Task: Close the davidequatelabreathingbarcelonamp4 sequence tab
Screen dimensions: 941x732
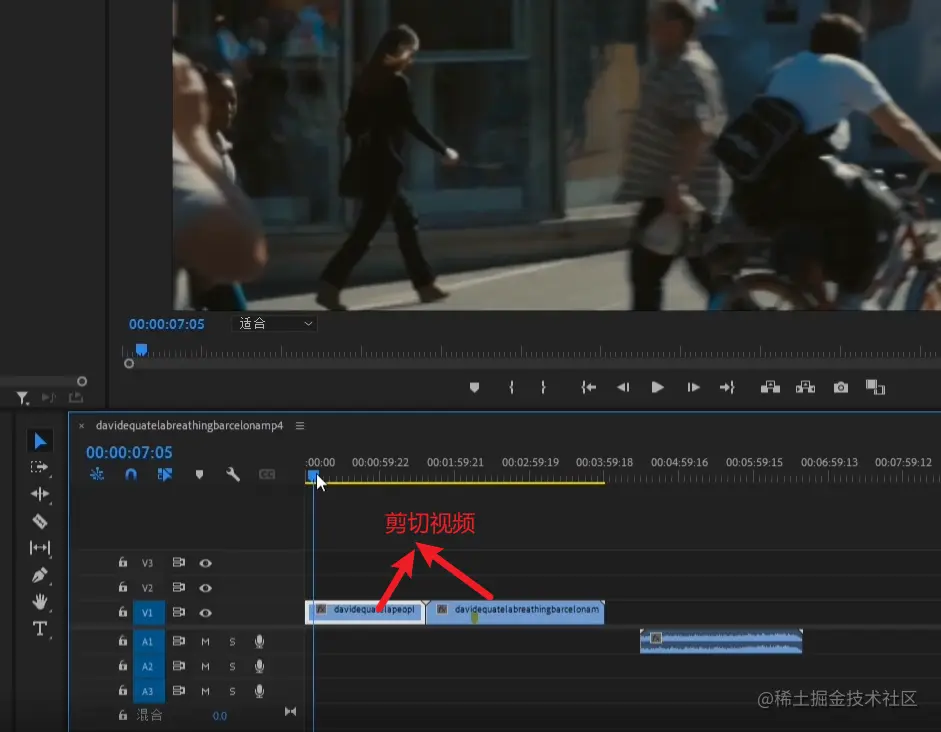Action: (x=82, y=426)
